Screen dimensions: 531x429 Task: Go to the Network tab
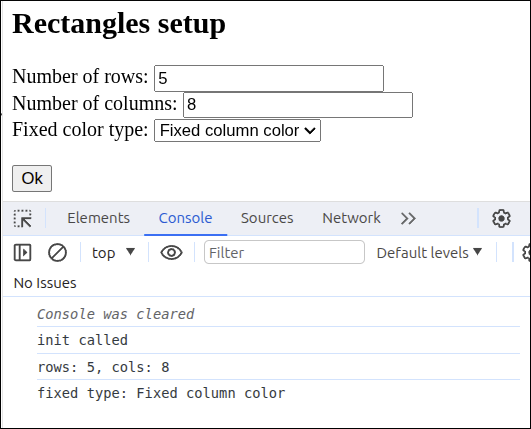(x=351, y=218)
